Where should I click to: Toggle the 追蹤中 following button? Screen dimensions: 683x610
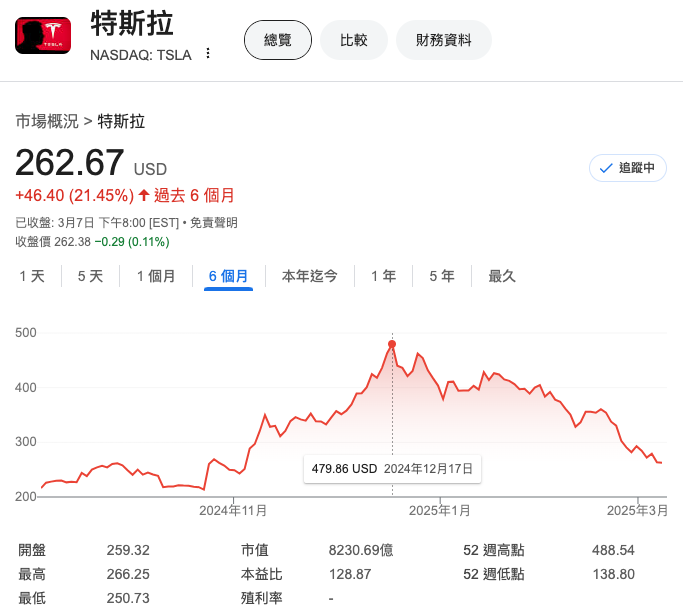(628, 168)
